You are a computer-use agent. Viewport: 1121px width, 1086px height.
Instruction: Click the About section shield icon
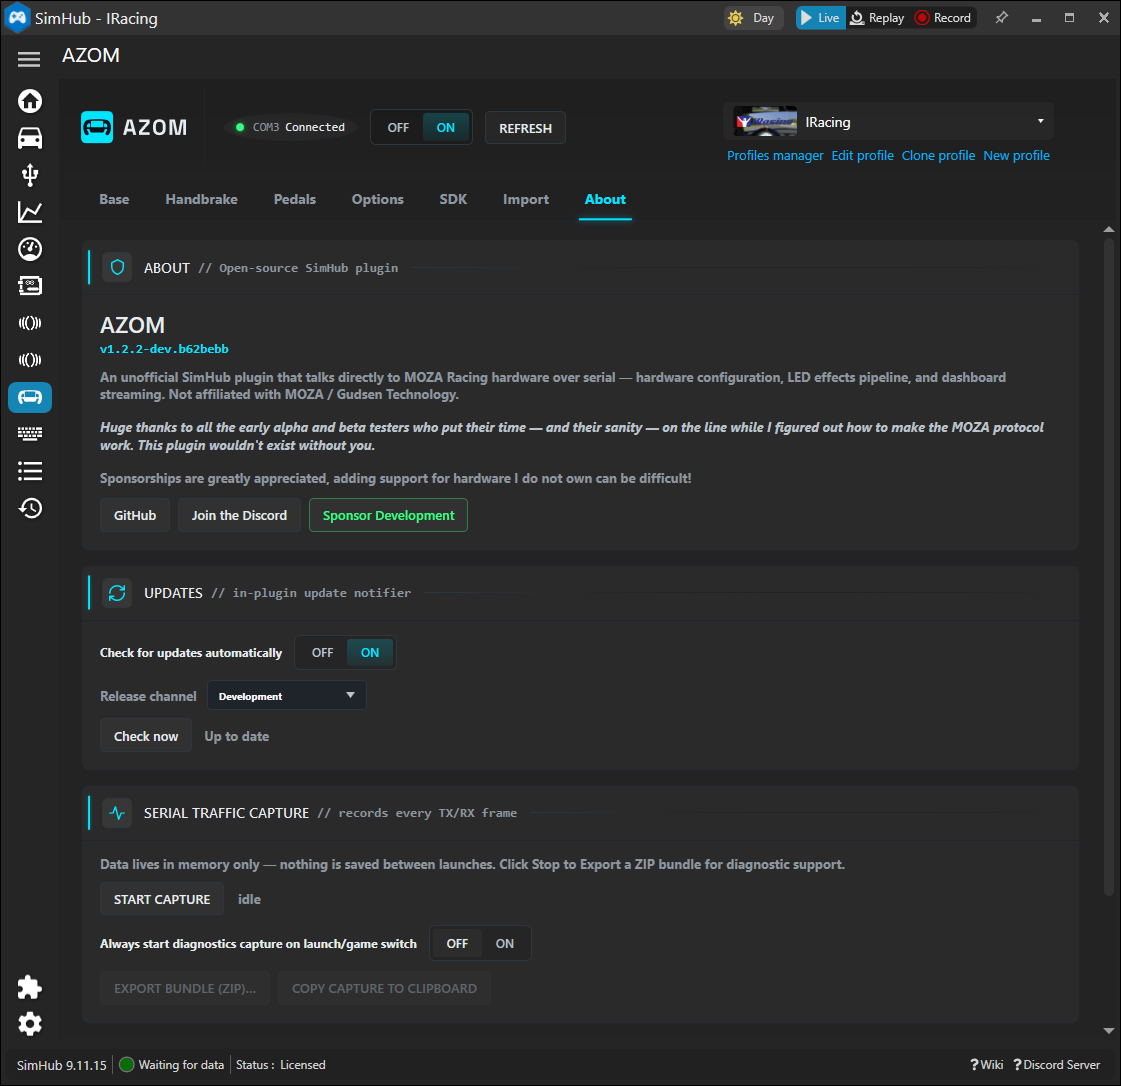117,268
